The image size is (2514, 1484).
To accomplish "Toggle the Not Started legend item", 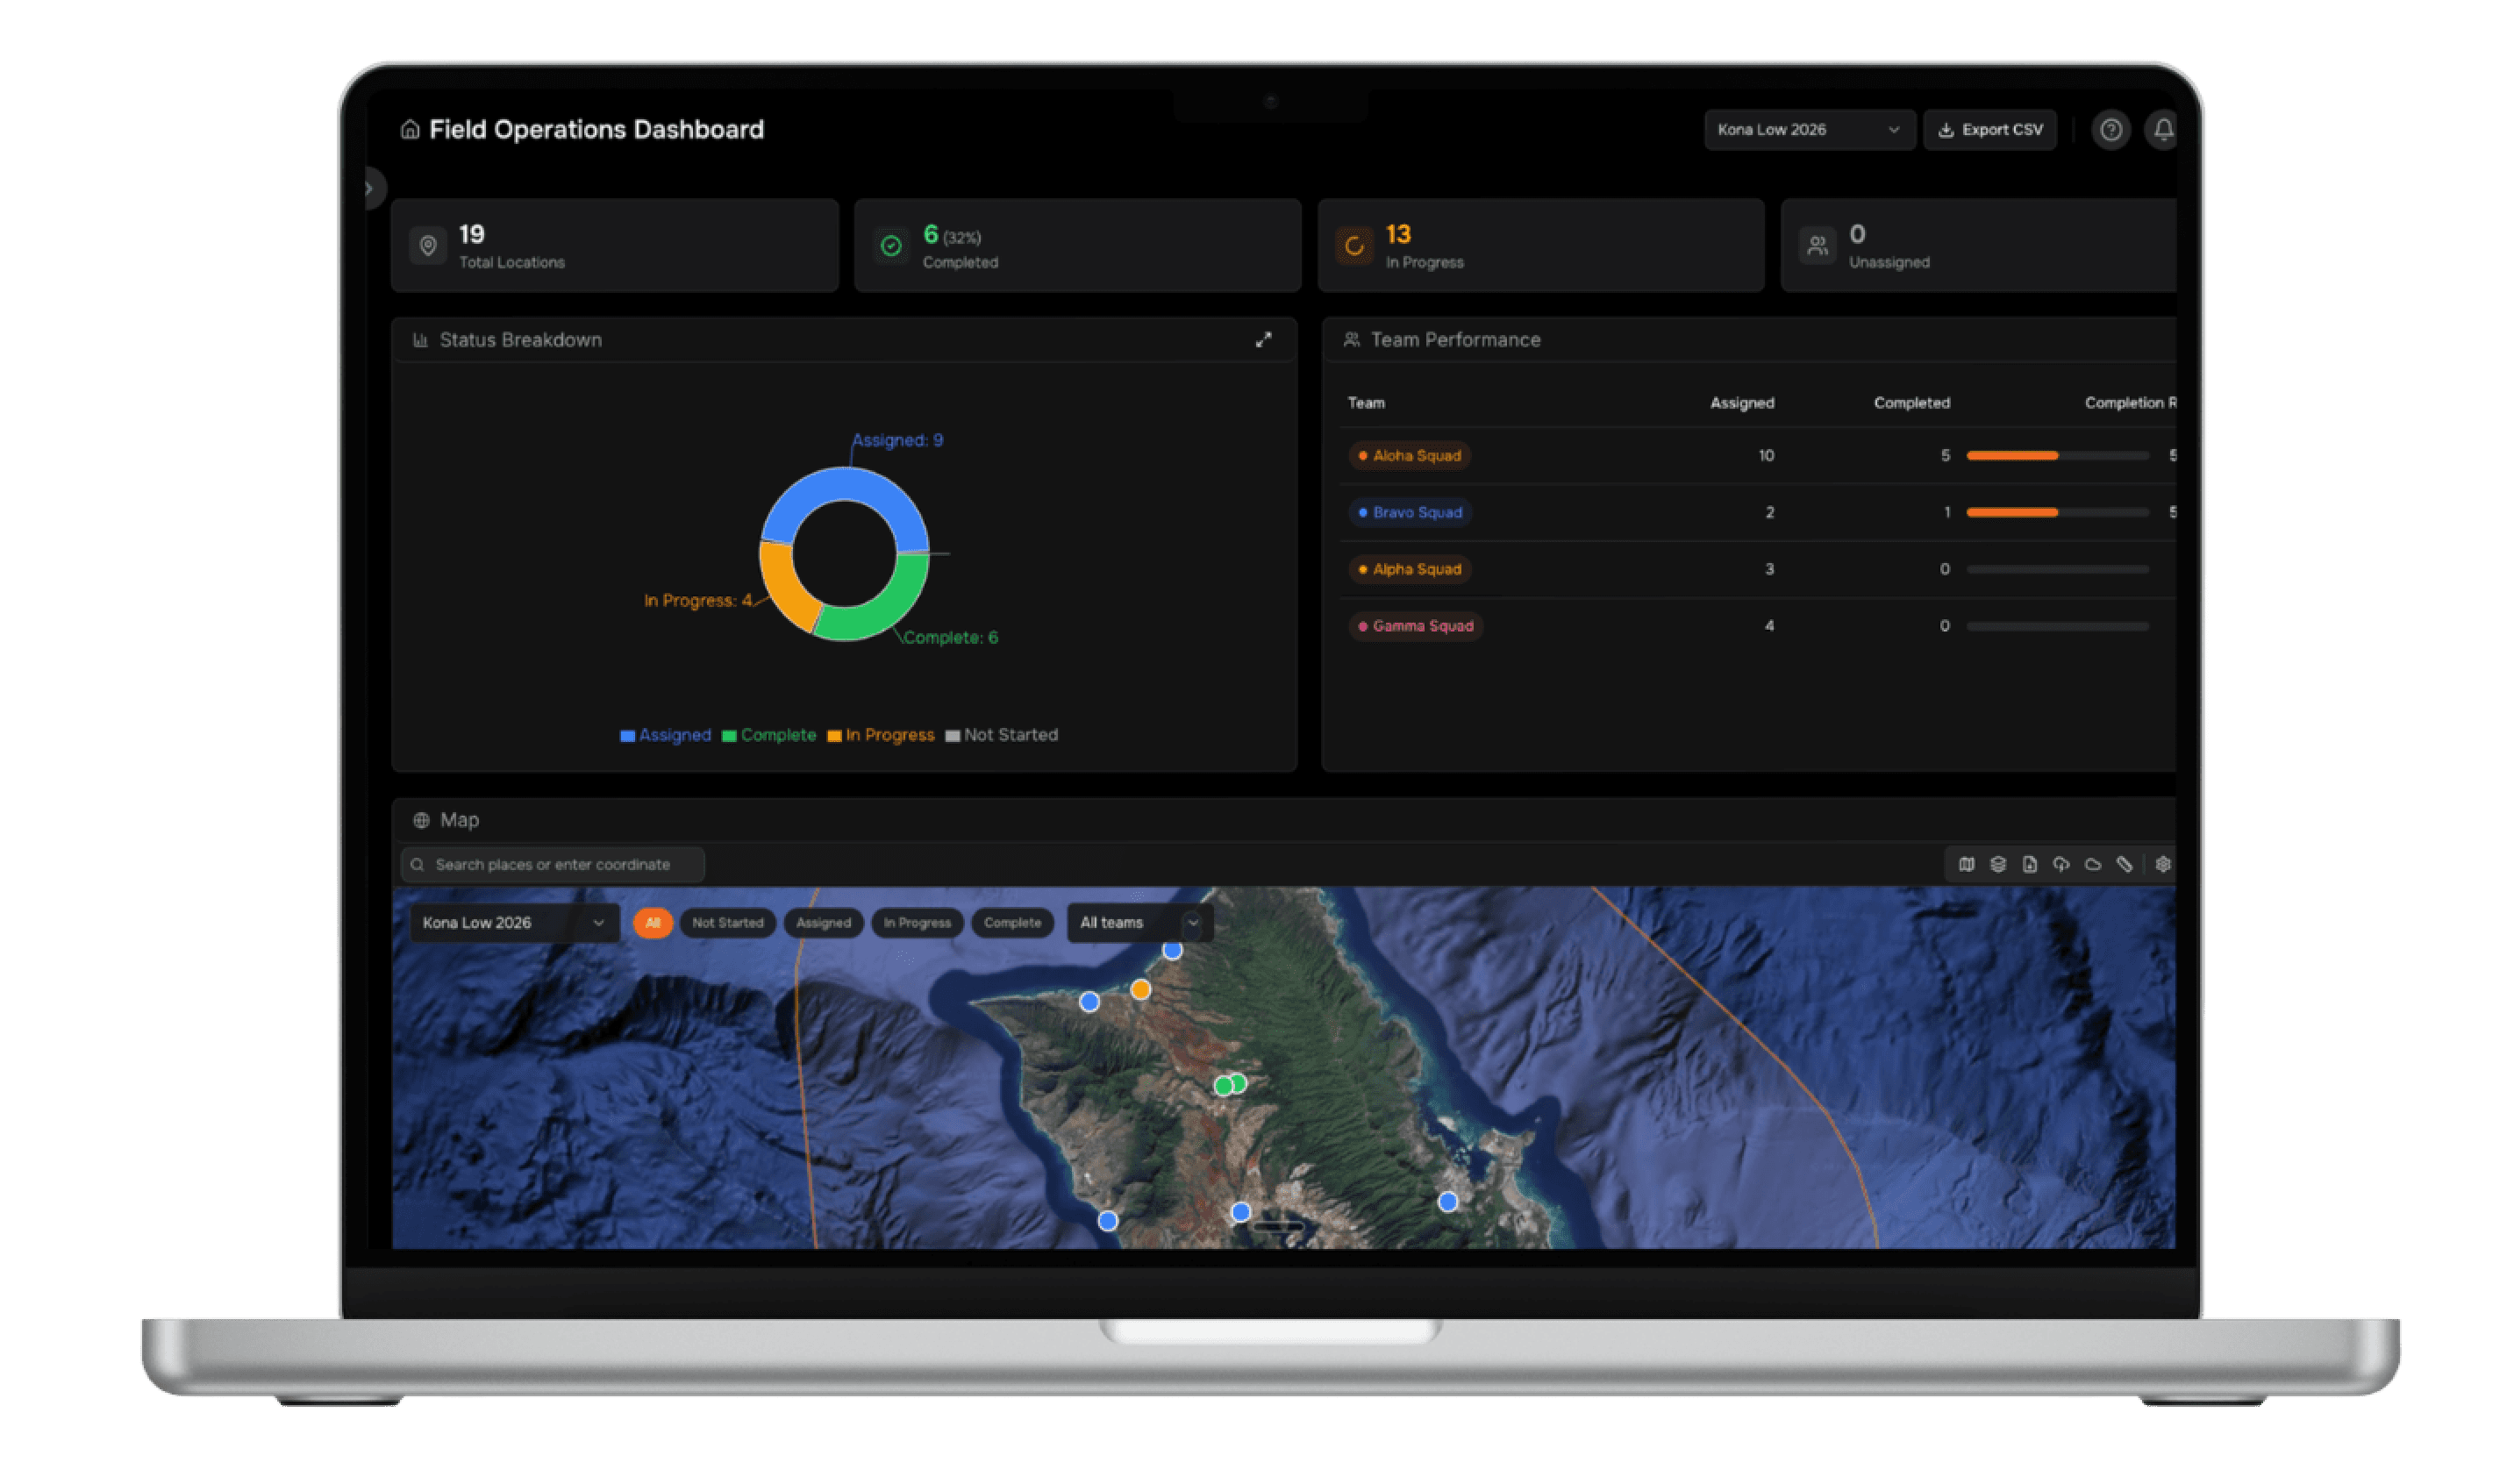I will [1001, 735].
